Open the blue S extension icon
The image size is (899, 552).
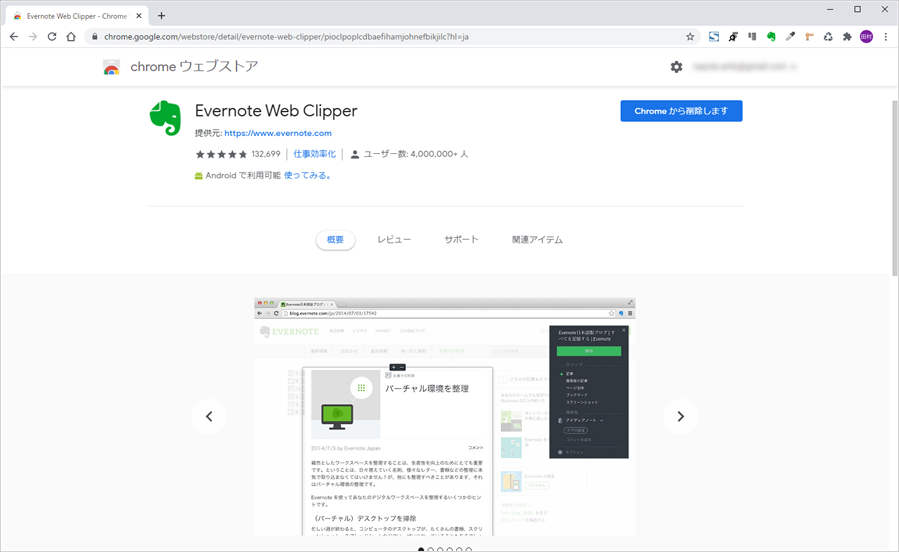tap(714, 37)
